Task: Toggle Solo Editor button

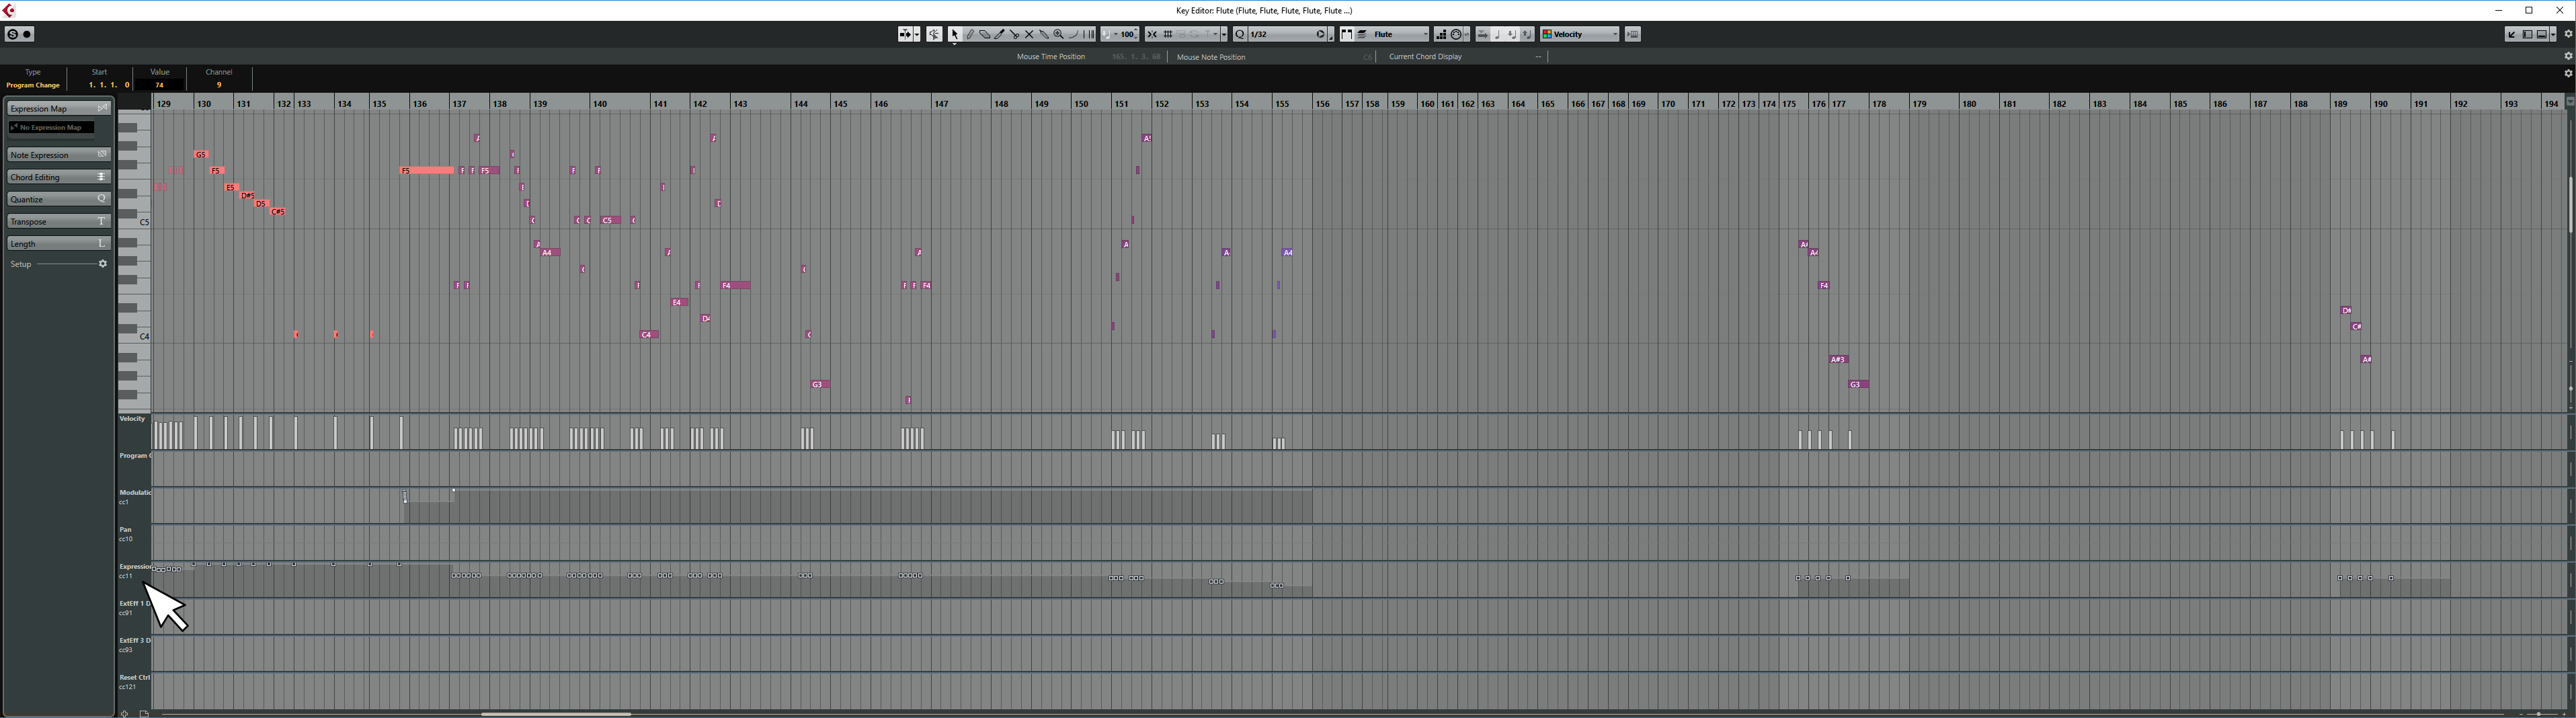Action: tap(12, 34)
